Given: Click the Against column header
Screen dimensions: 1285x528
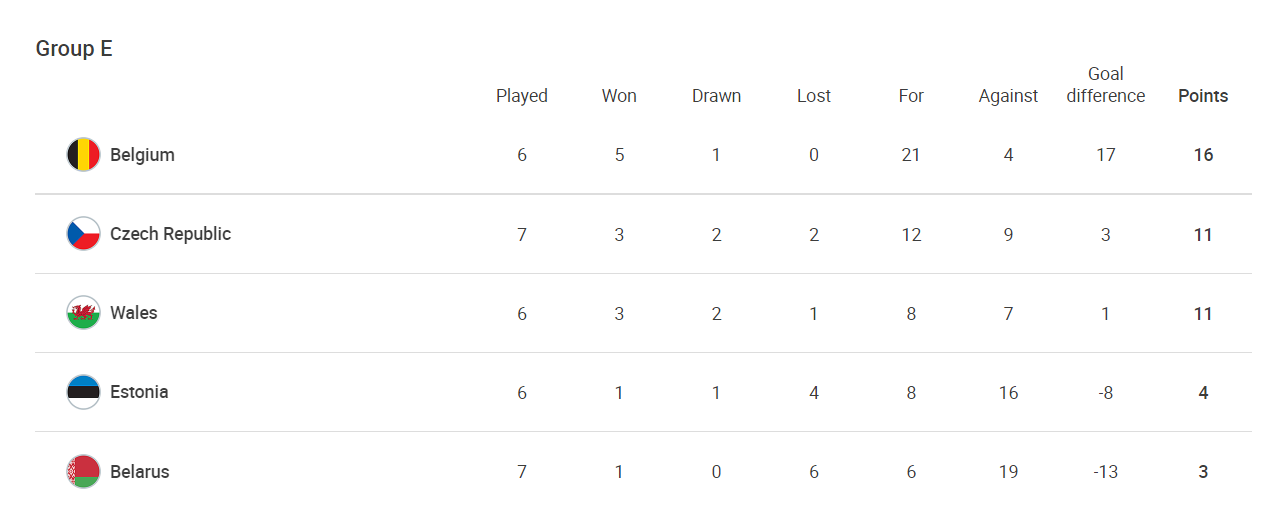Looking at the screenshot, I should [1008, 96].
